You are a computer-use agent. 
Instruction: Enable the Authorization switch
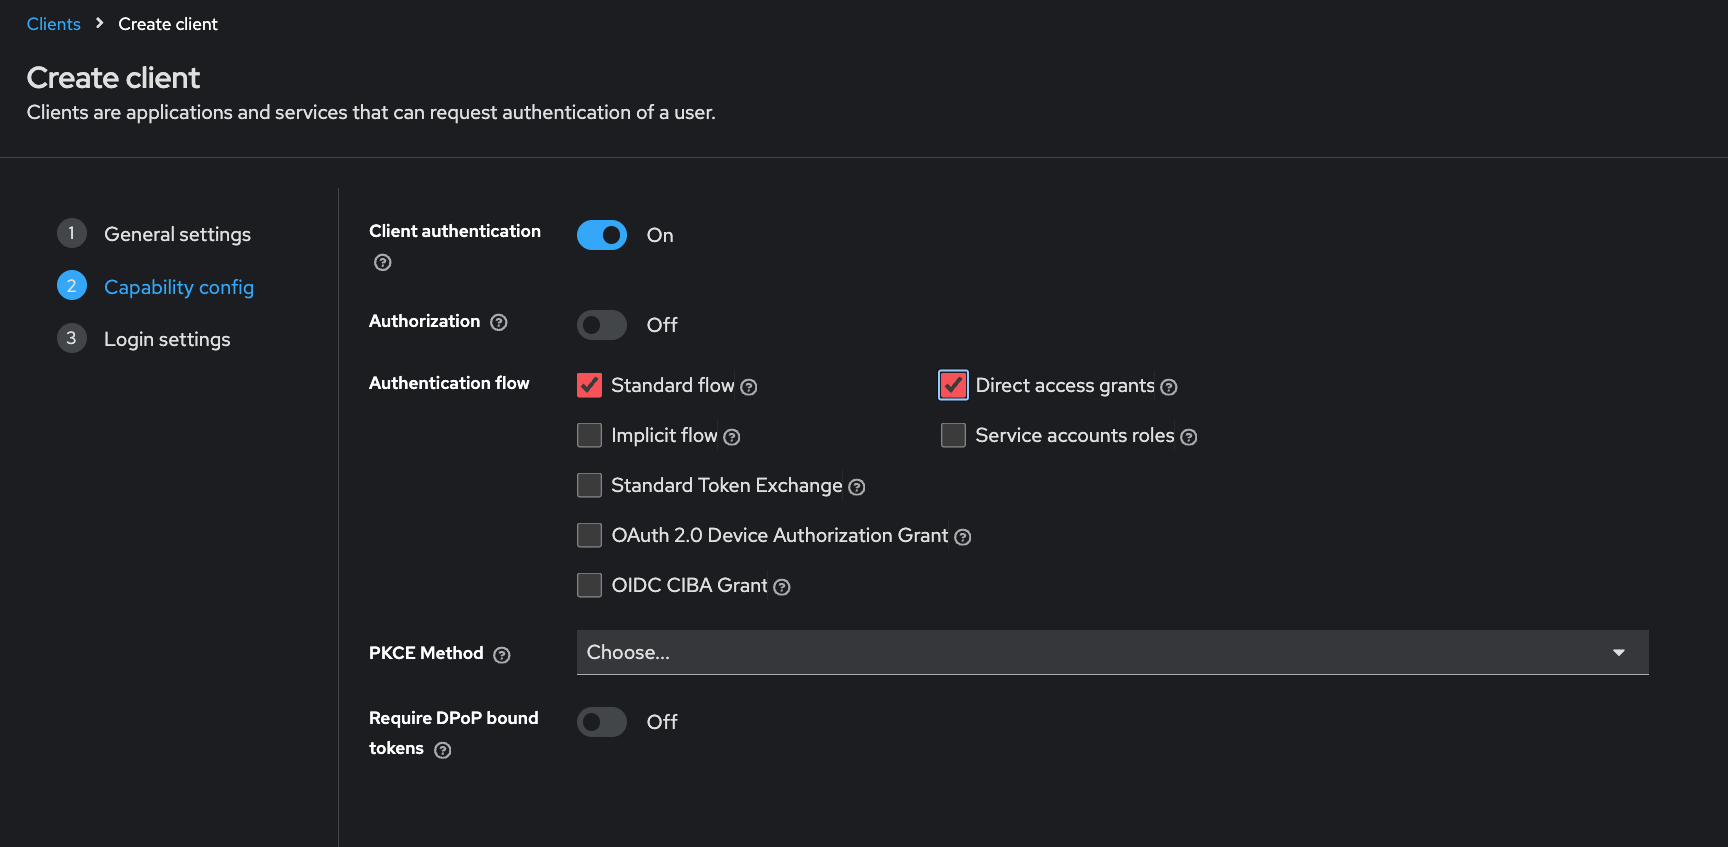(602, 325)
